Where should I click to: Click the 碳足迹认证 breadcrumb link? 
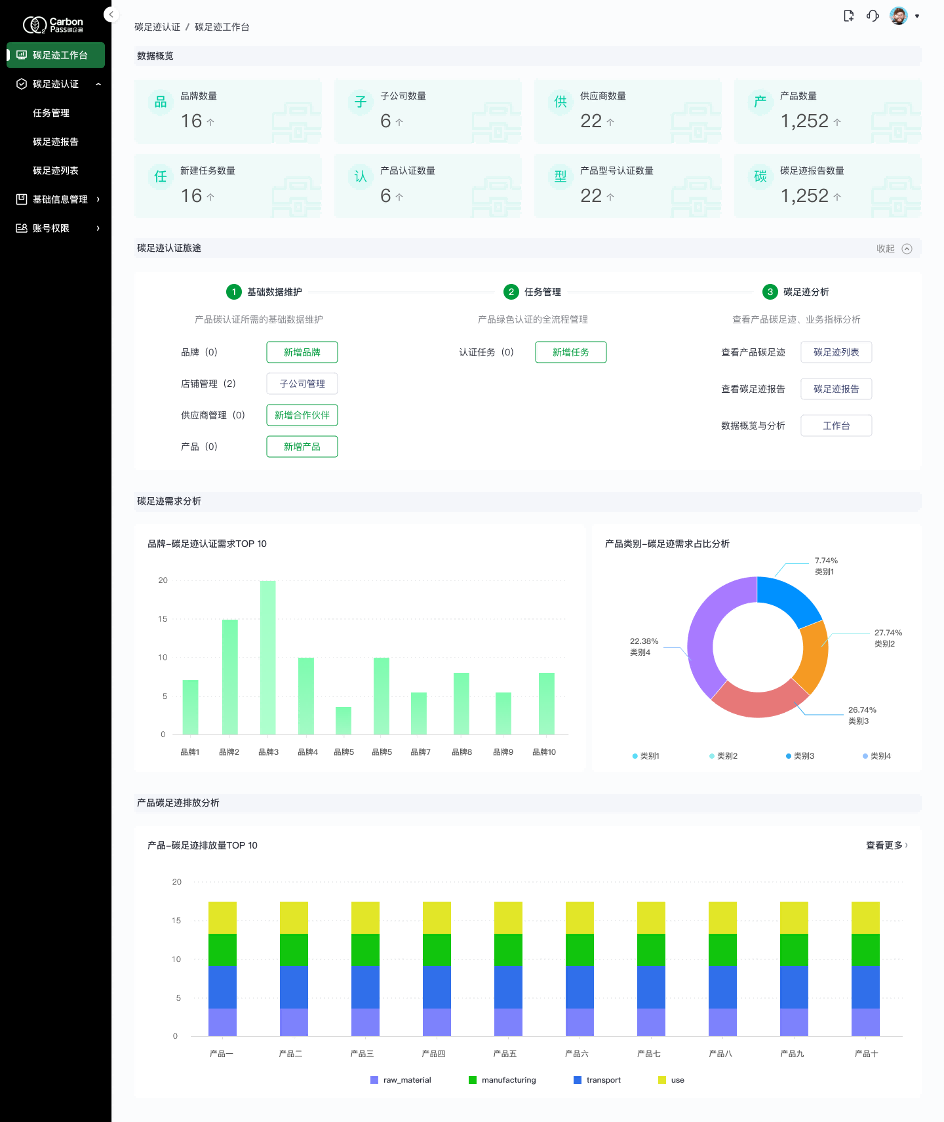pos(157,27)
